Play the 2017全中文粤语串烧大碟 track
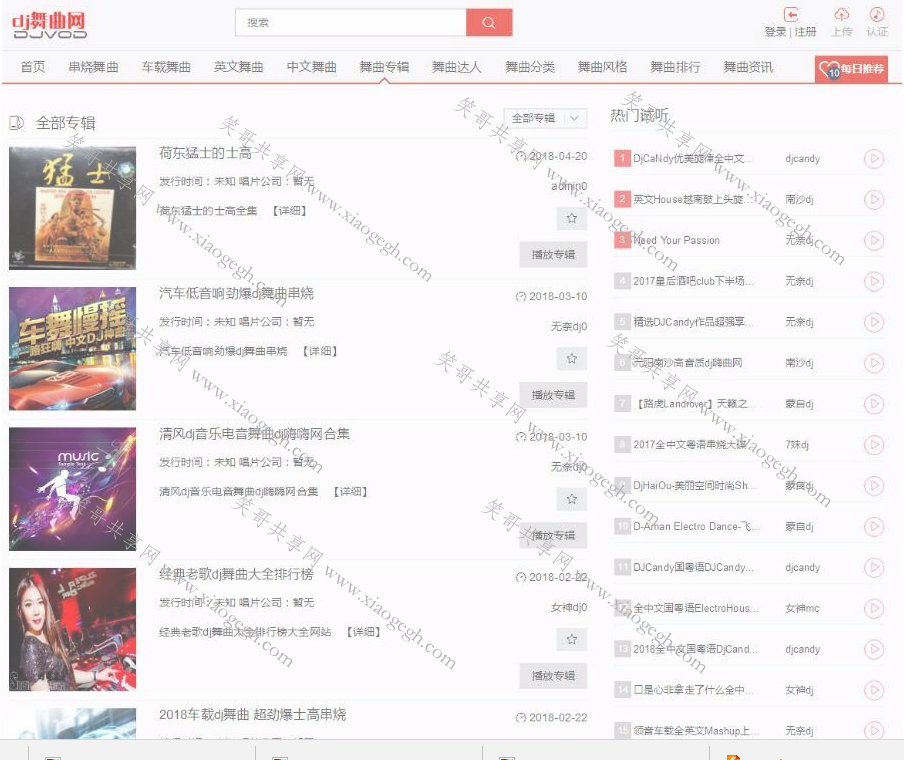This screenshot has width=904, height=760. click(x=874, y=445)
